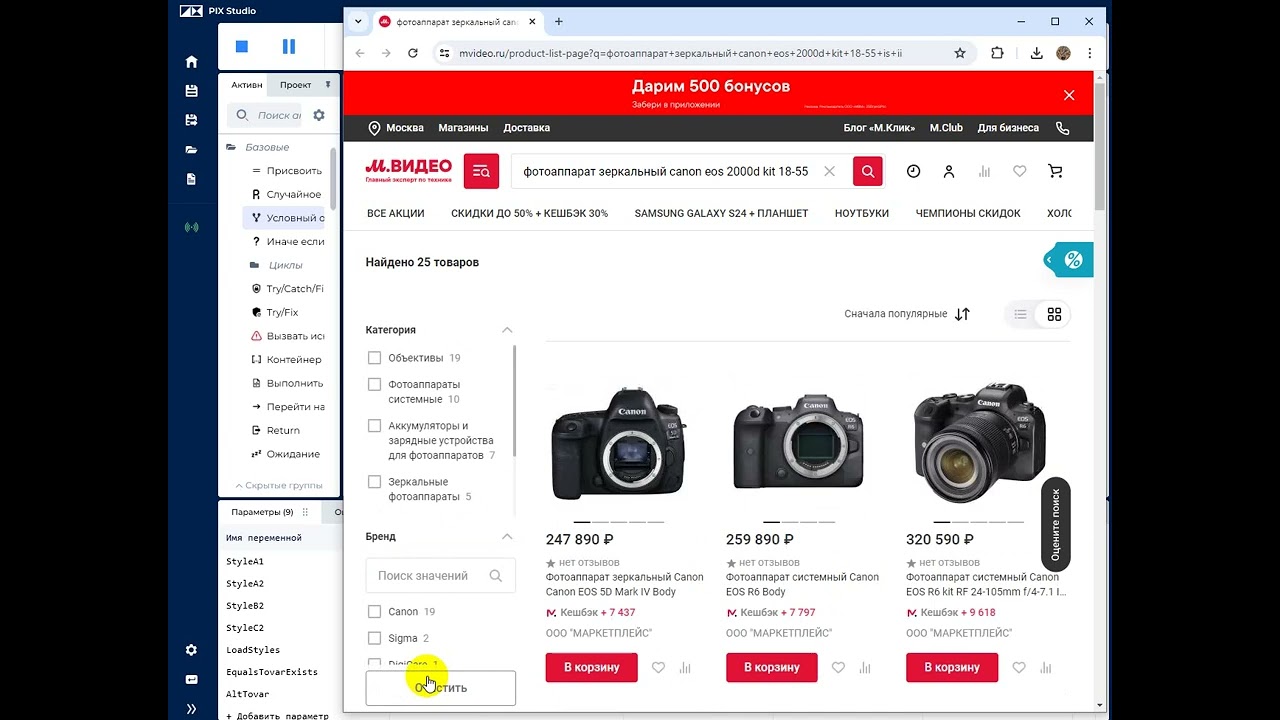The height and width of the screenshot is (720, 1280).
Task: Open the M.Club link
Action: 946,128
